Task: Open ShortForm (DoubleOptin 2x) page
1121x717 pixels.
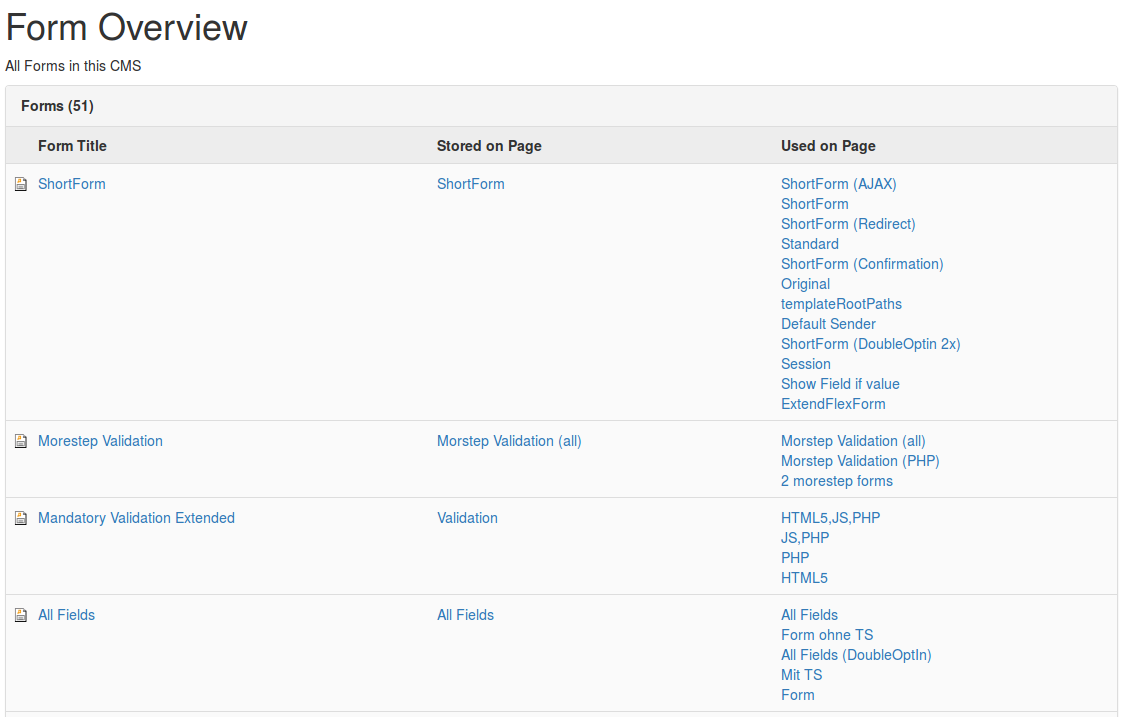Action: [870, 344]
